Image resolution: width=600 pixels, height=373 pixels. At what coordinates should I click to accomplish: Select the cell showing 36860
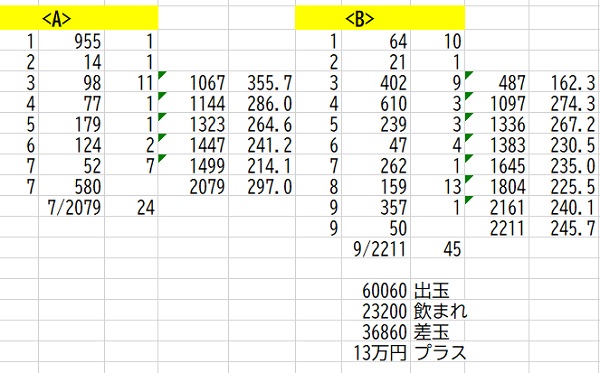(x=376, y=331)
